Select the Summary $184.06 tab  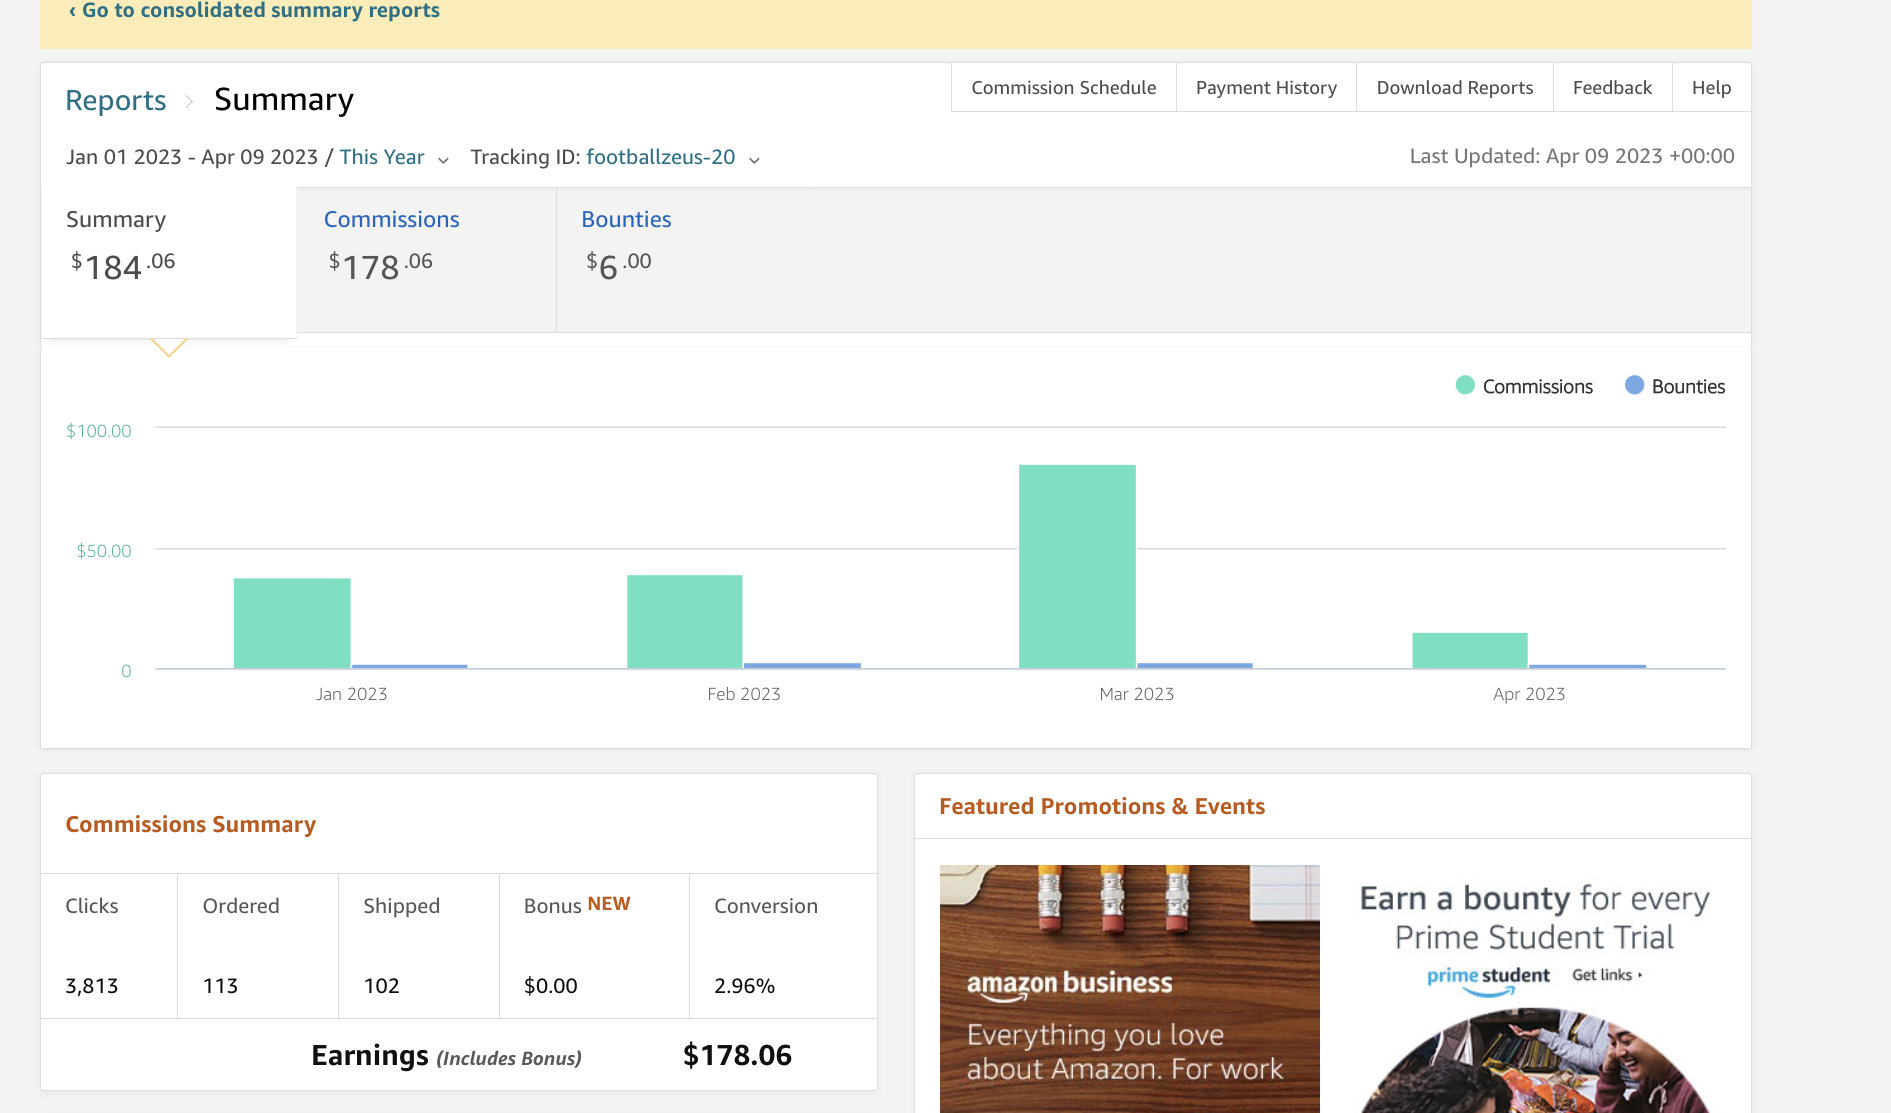169,262
